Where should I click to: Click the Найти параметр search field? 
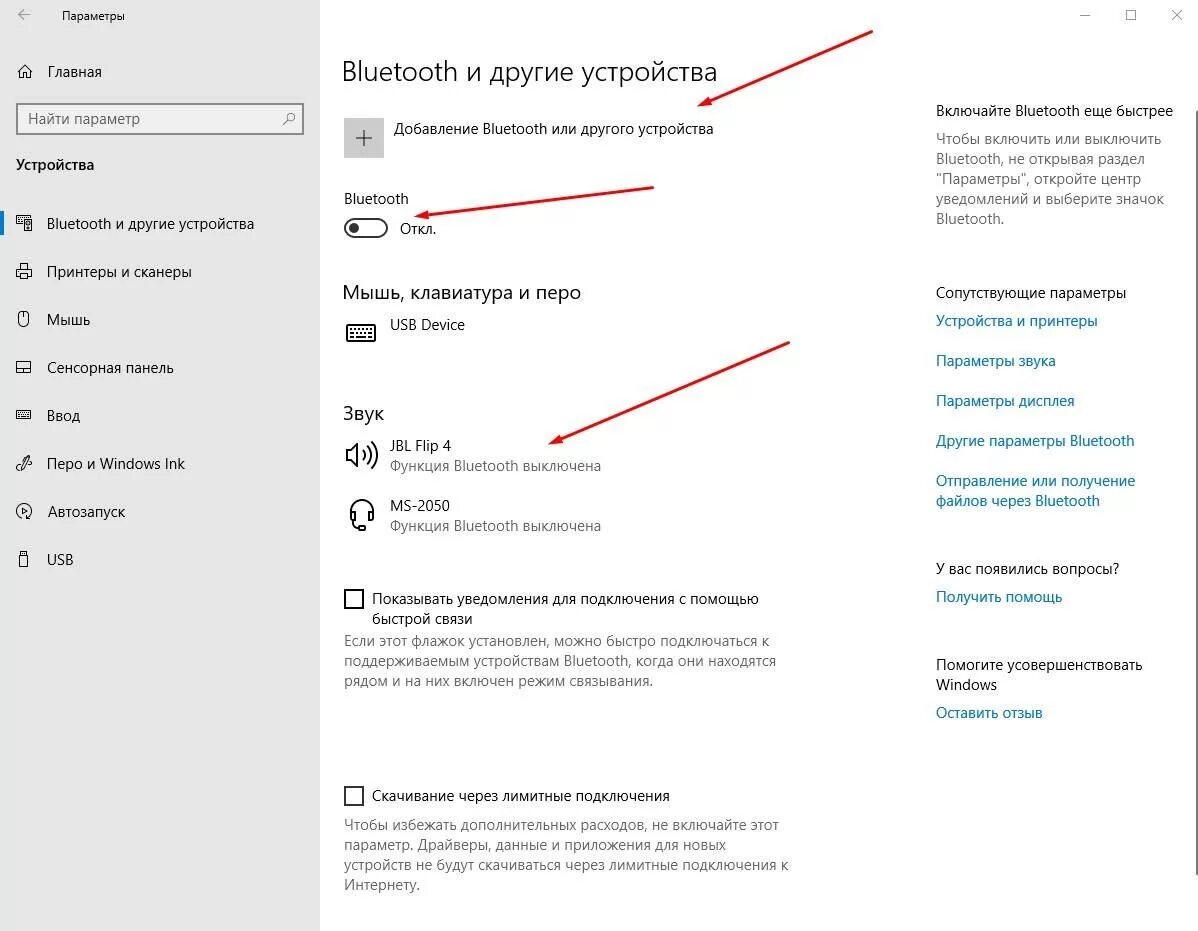[x=160, y=118]
